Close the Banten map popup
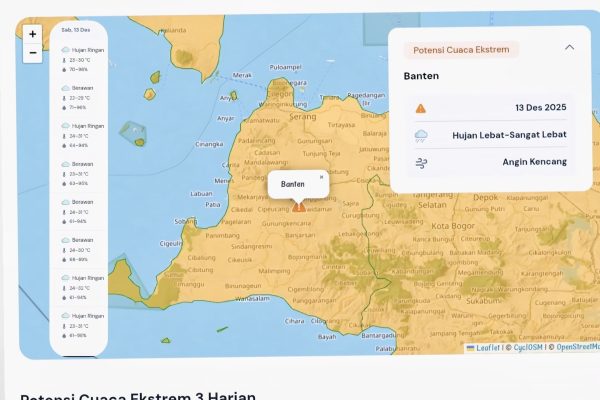The height and width of the screenshot is (400, 600). 321,177
